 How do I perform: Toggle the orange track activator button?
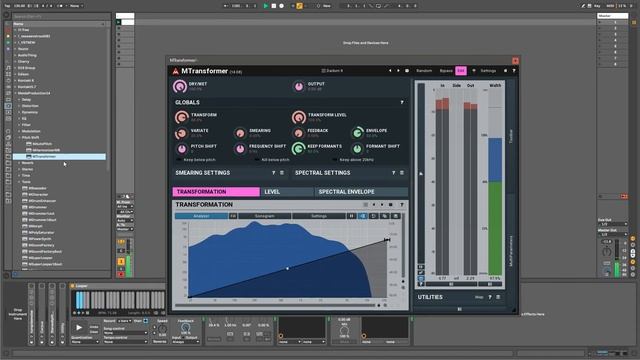coord(121,262)
